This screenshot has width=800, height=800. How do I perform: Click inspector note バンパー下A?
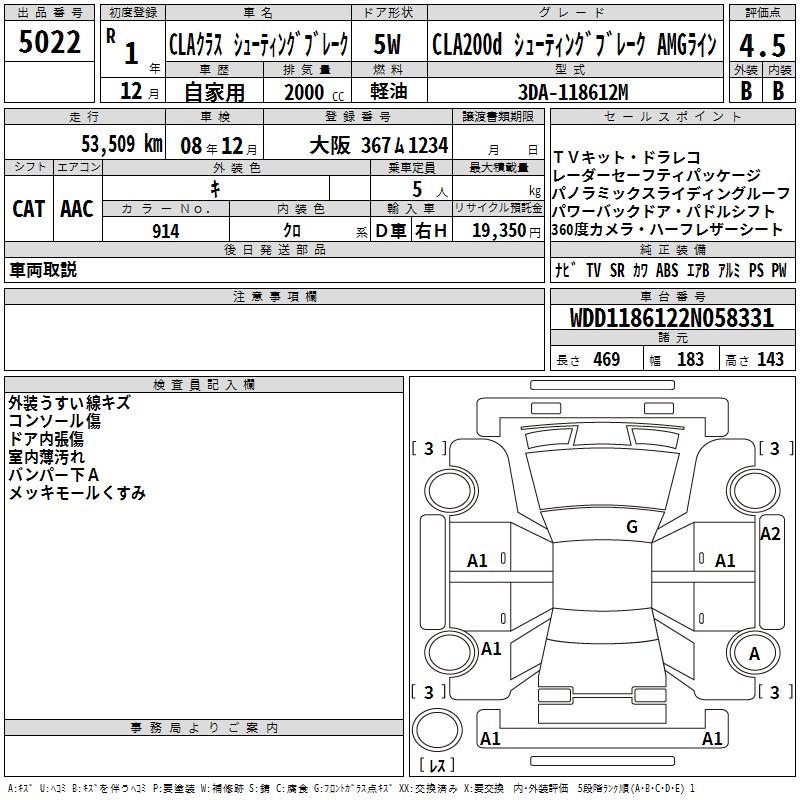pyautogui.click(x=54, y=474)
